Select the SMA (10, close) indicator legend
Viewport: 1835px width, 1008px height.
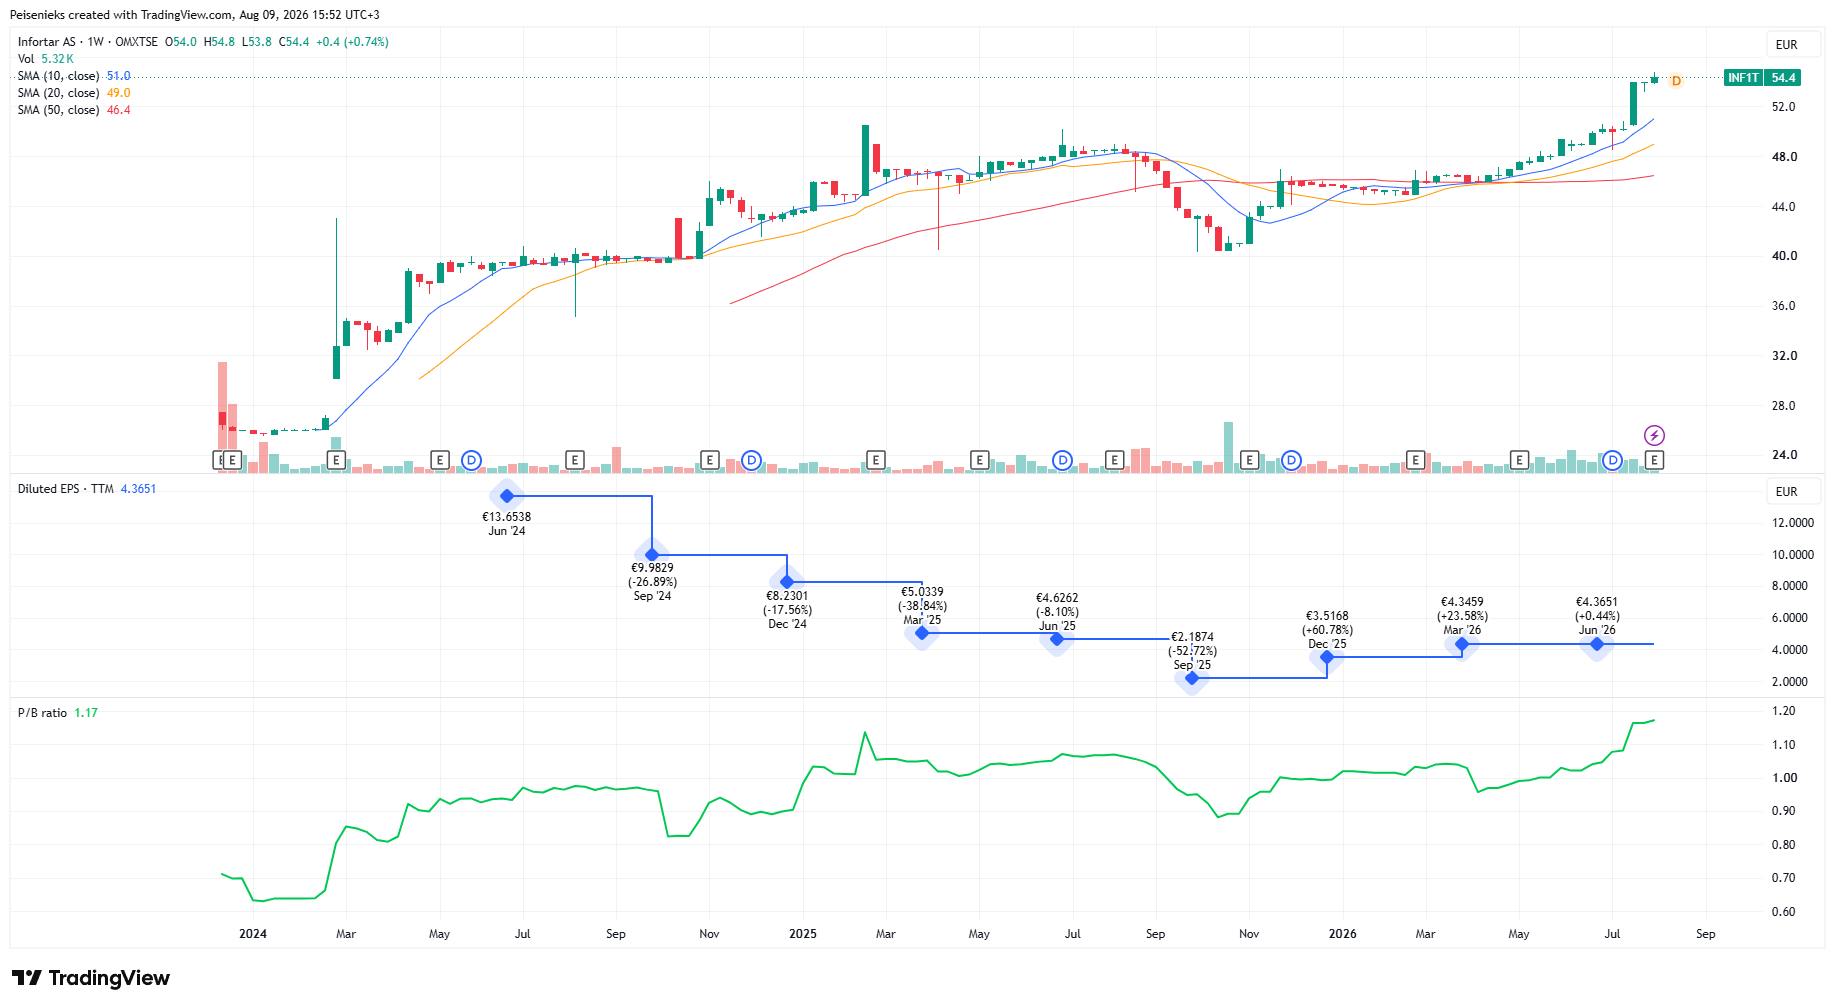click(74, 76)
